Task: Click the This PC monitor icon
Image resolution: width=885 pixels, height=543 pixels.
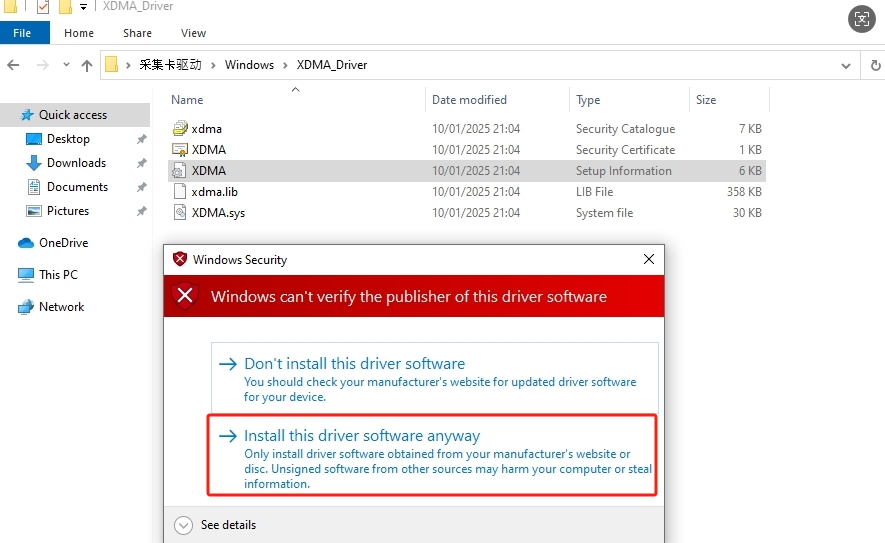Action: 26,275
